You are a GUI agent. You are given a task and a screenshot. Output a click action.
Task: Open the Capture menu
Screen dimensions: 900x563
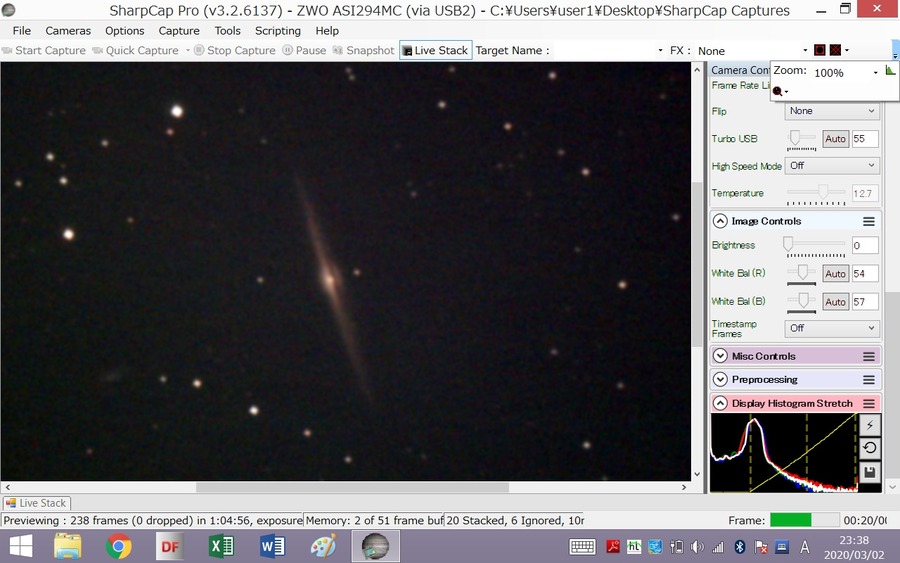point(179,30)
